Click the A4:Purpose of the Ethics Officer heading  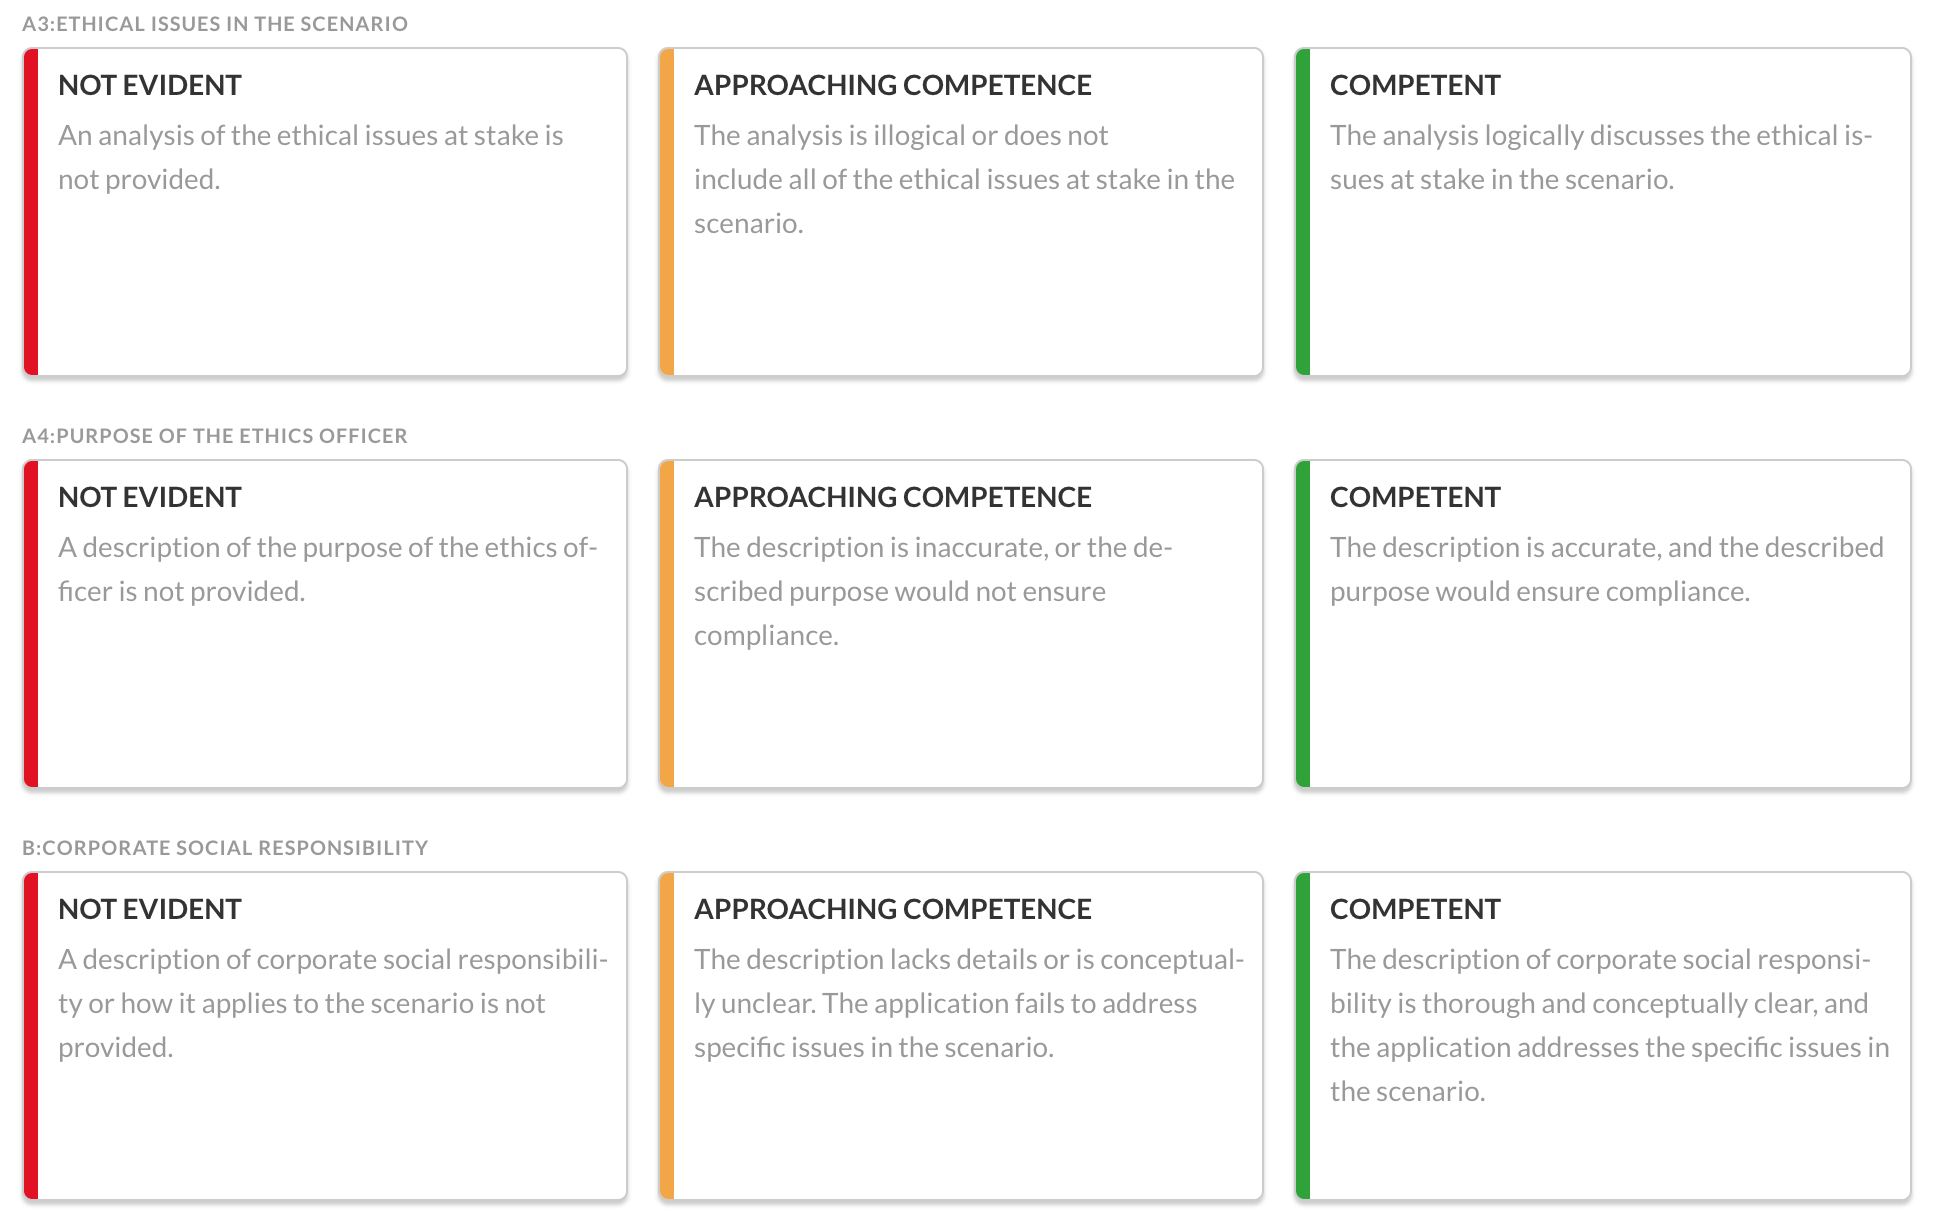[215, 436]
